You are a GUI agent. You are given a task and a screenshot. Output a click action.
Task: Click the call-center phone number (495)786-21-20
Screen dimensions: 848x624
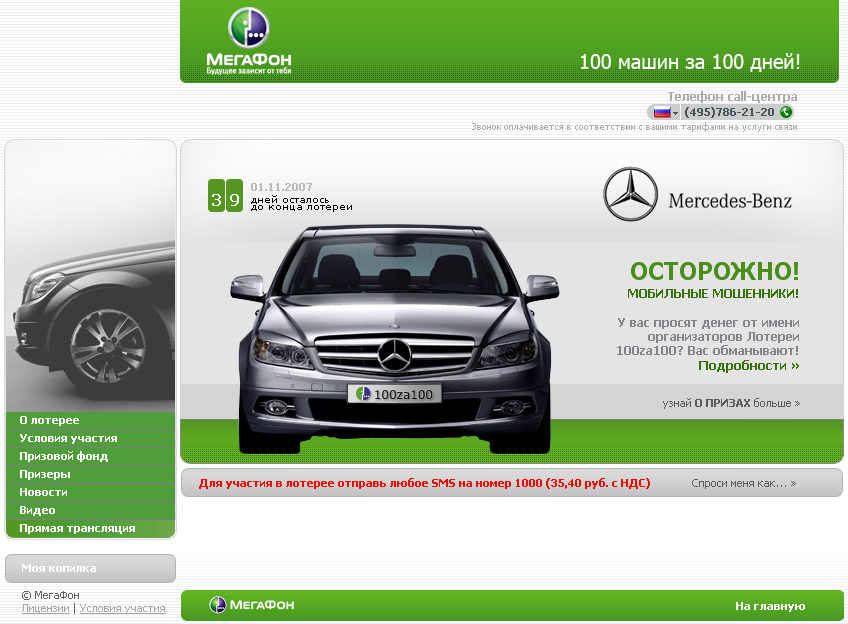pos(729,112)
